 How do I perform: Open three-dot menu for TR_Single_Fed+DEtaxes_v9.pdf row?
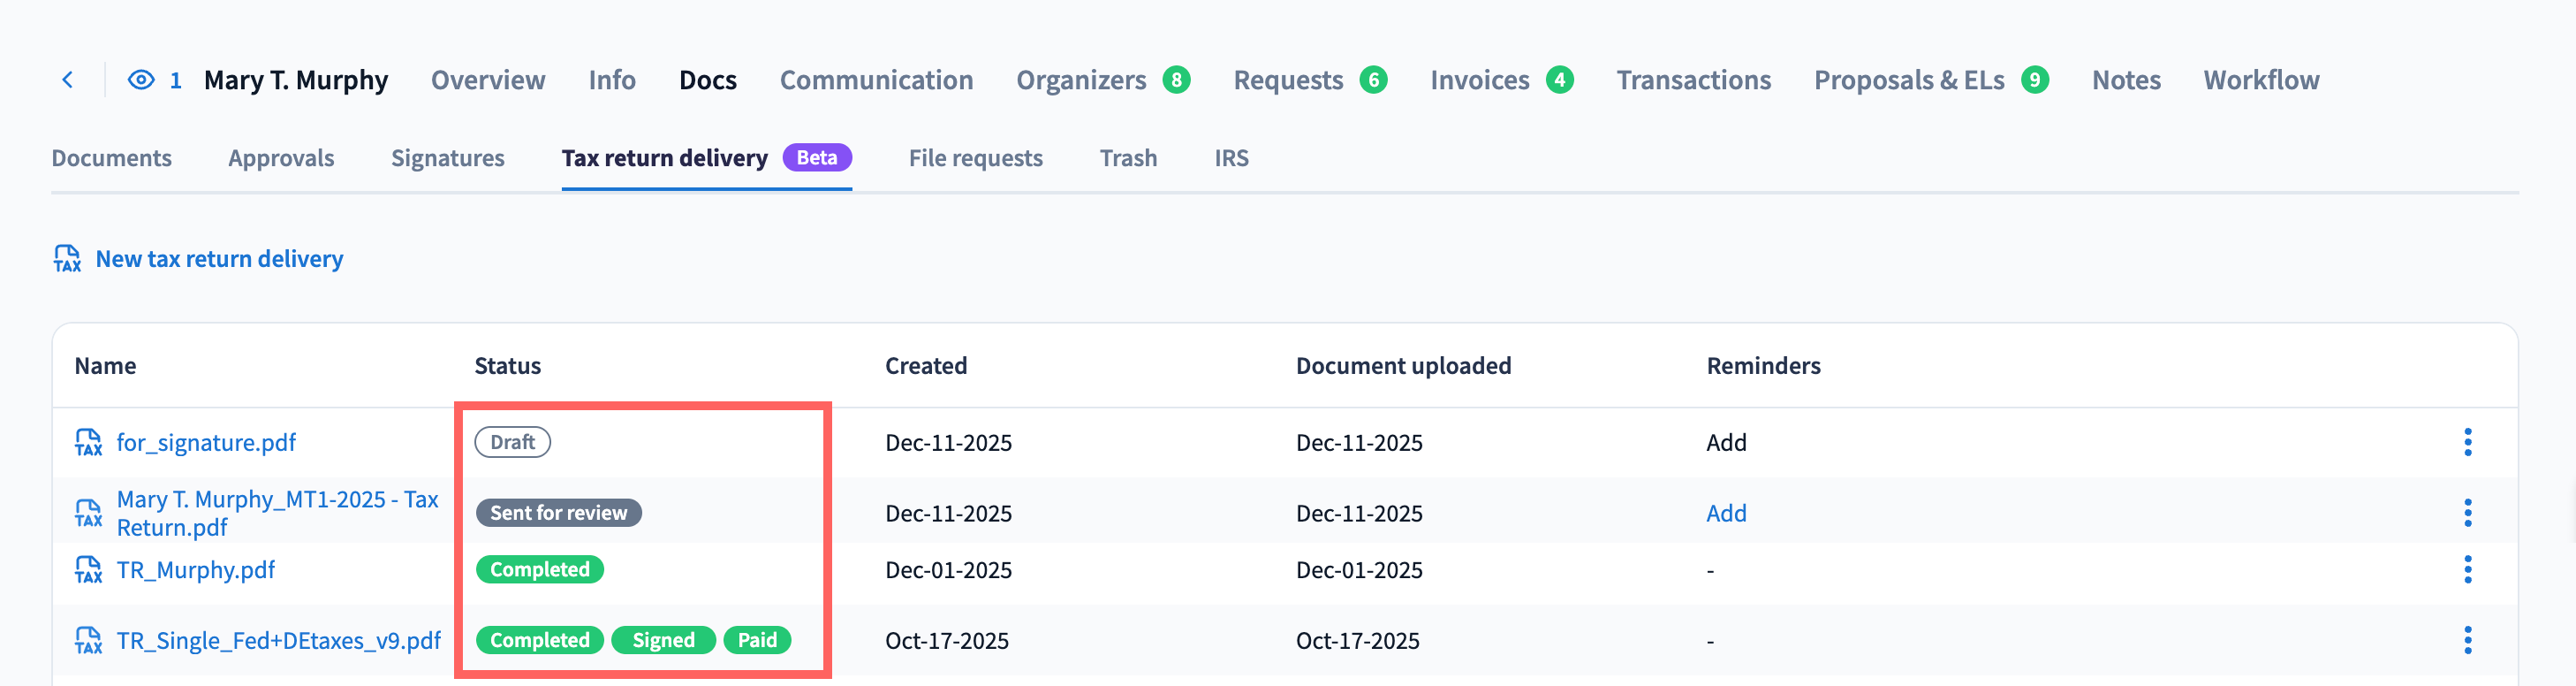[x=2467, y=640]
